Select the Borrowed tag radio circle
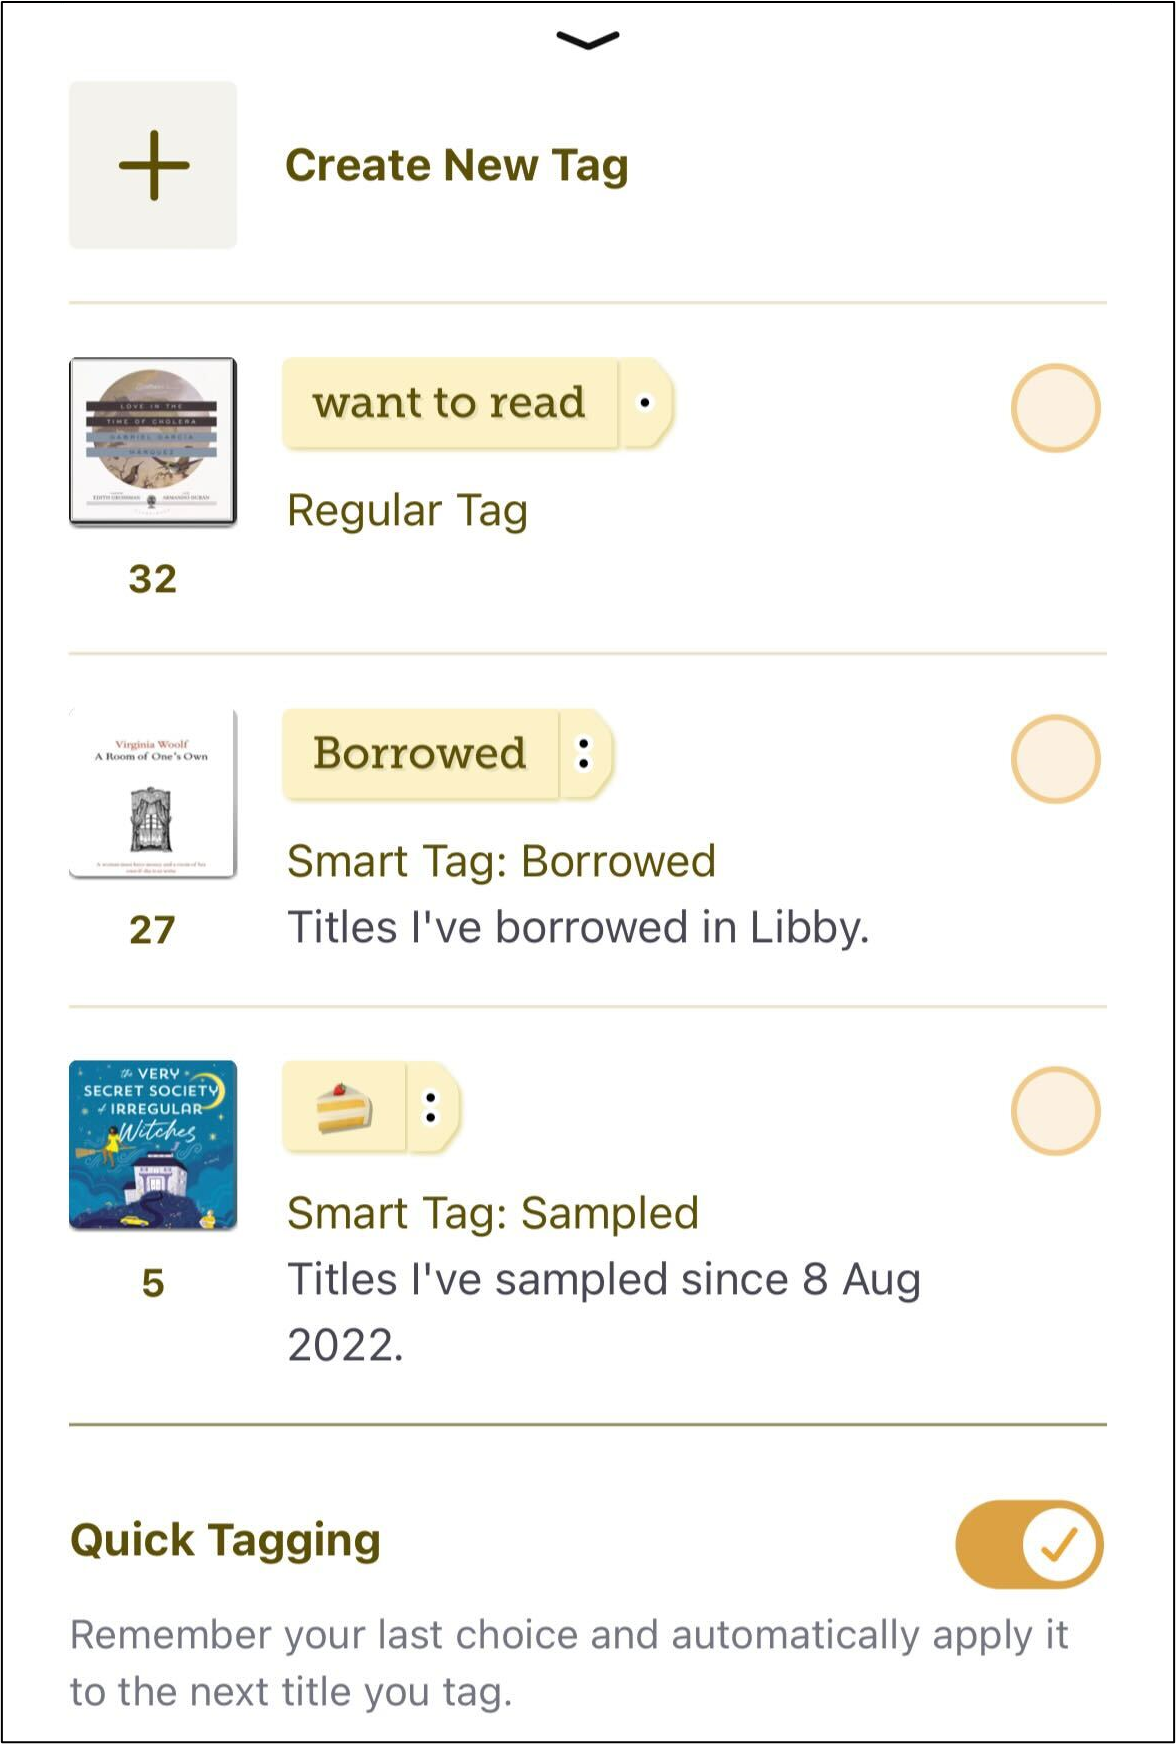 tap(1055, 759)
